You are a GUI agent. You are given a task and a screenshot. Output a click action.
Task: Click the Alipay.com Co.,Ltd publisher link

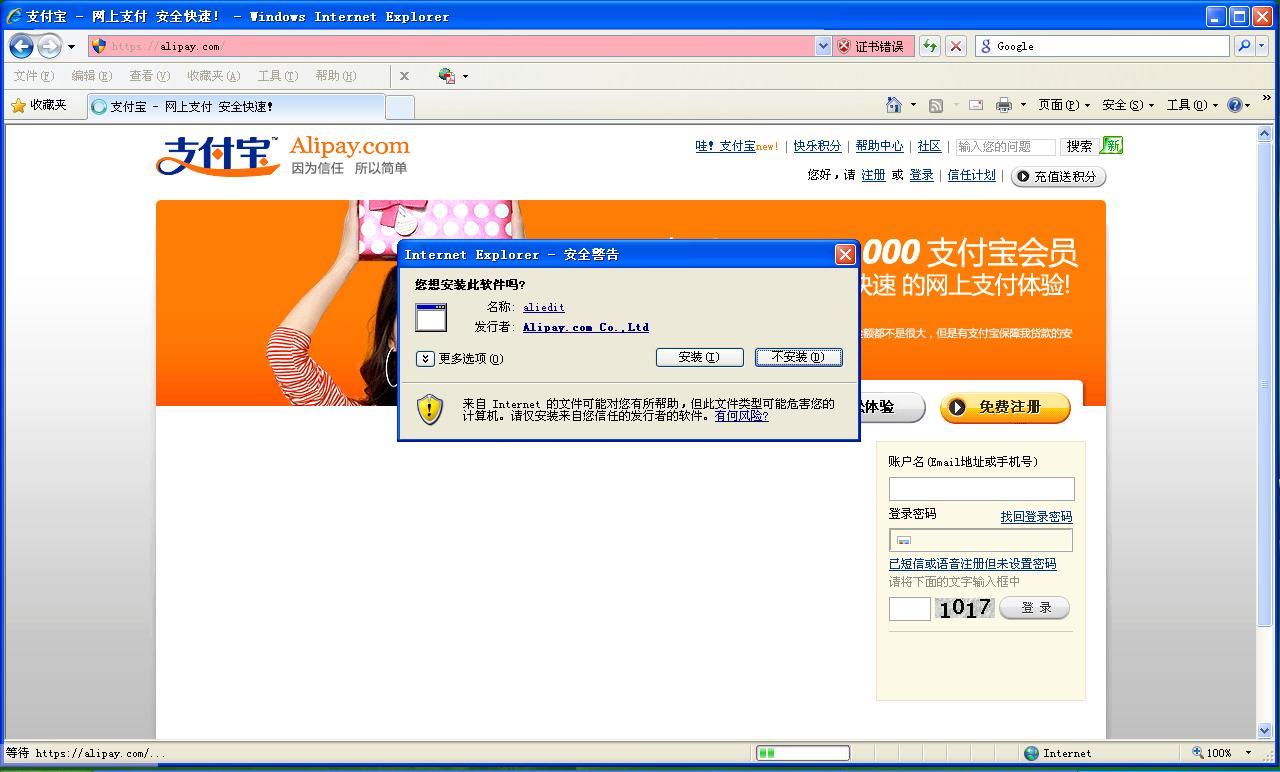click(x=586, y=327)
